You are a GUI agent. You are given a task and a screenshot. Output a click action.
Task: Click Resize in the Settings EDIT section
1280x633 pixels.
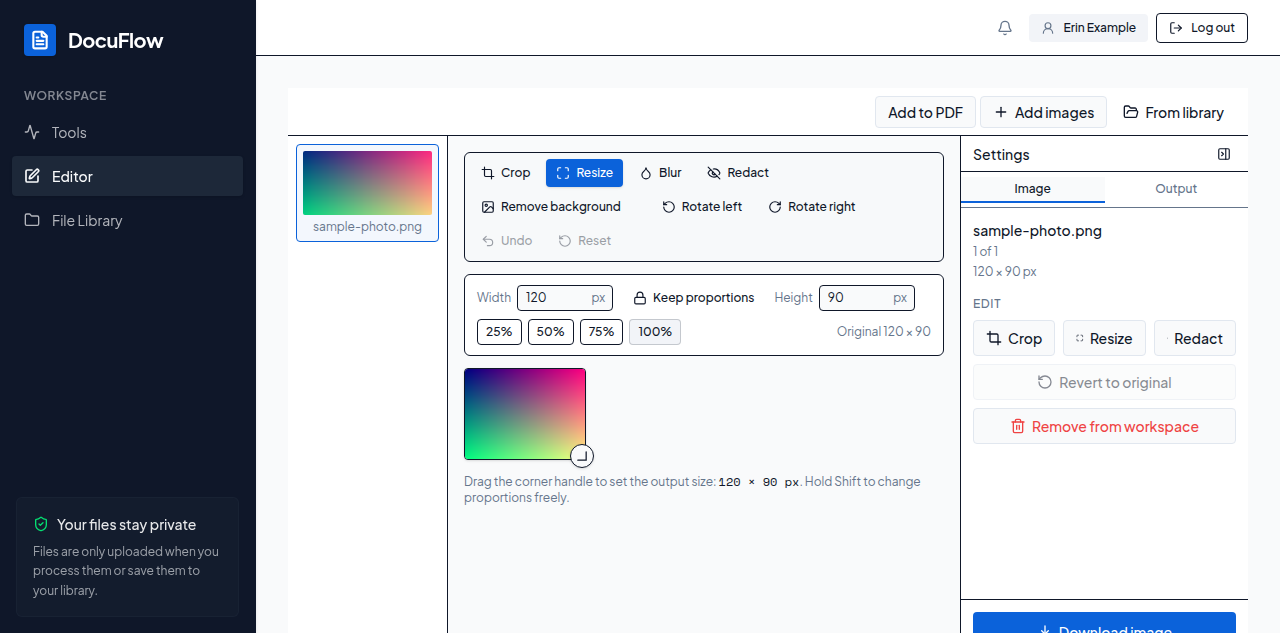[1104, 338]
